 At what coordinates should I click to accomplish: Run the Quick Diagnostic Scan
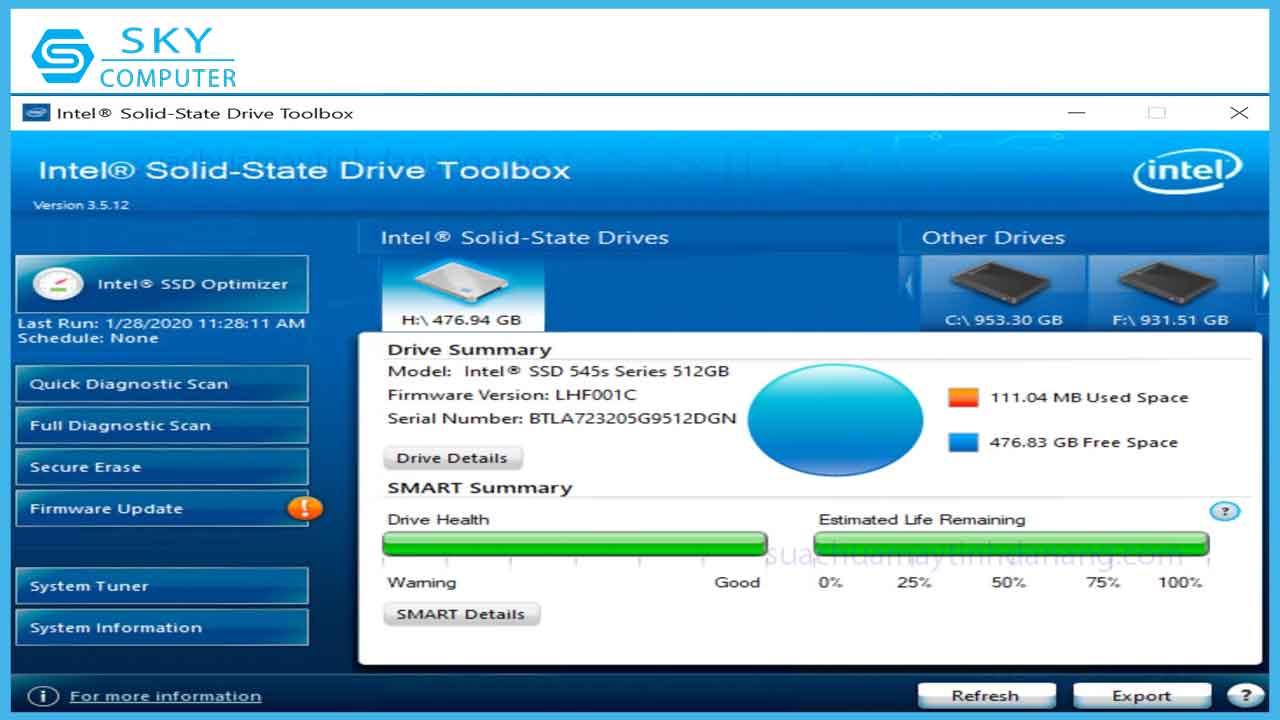tap(162, 384)
